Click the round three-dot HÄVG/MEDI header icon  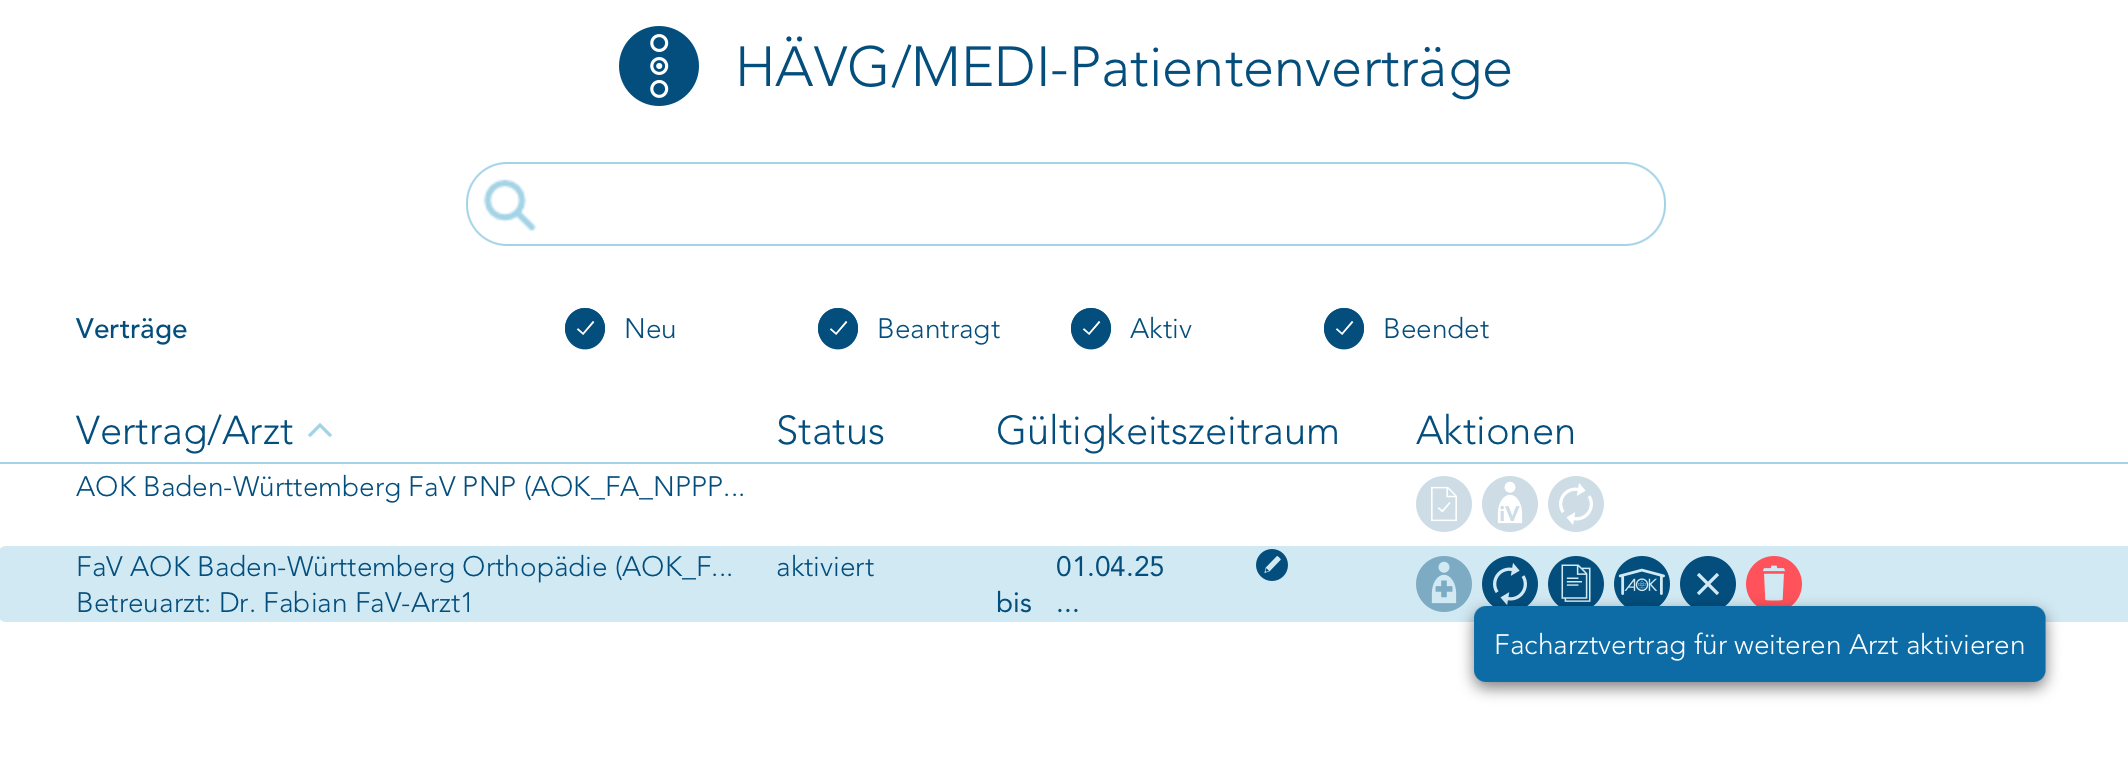[x=658, y=66]
